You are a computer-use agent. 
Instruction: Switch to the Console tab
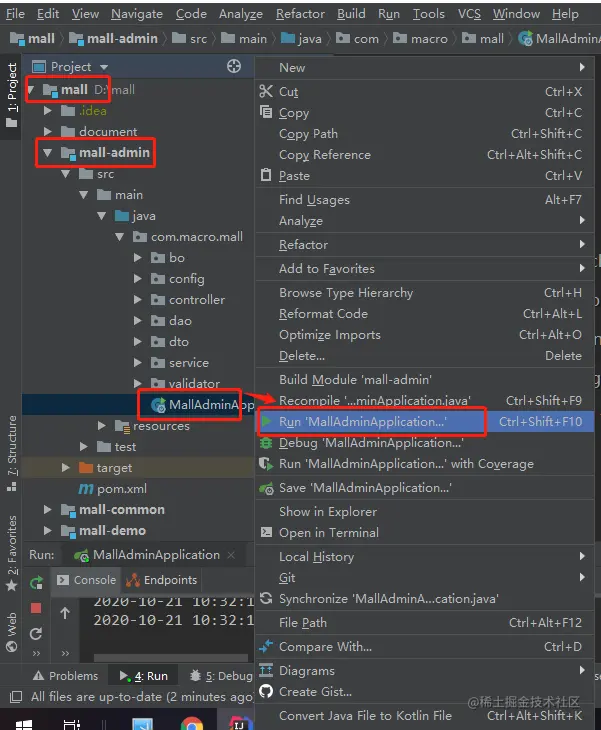(86, 580)
